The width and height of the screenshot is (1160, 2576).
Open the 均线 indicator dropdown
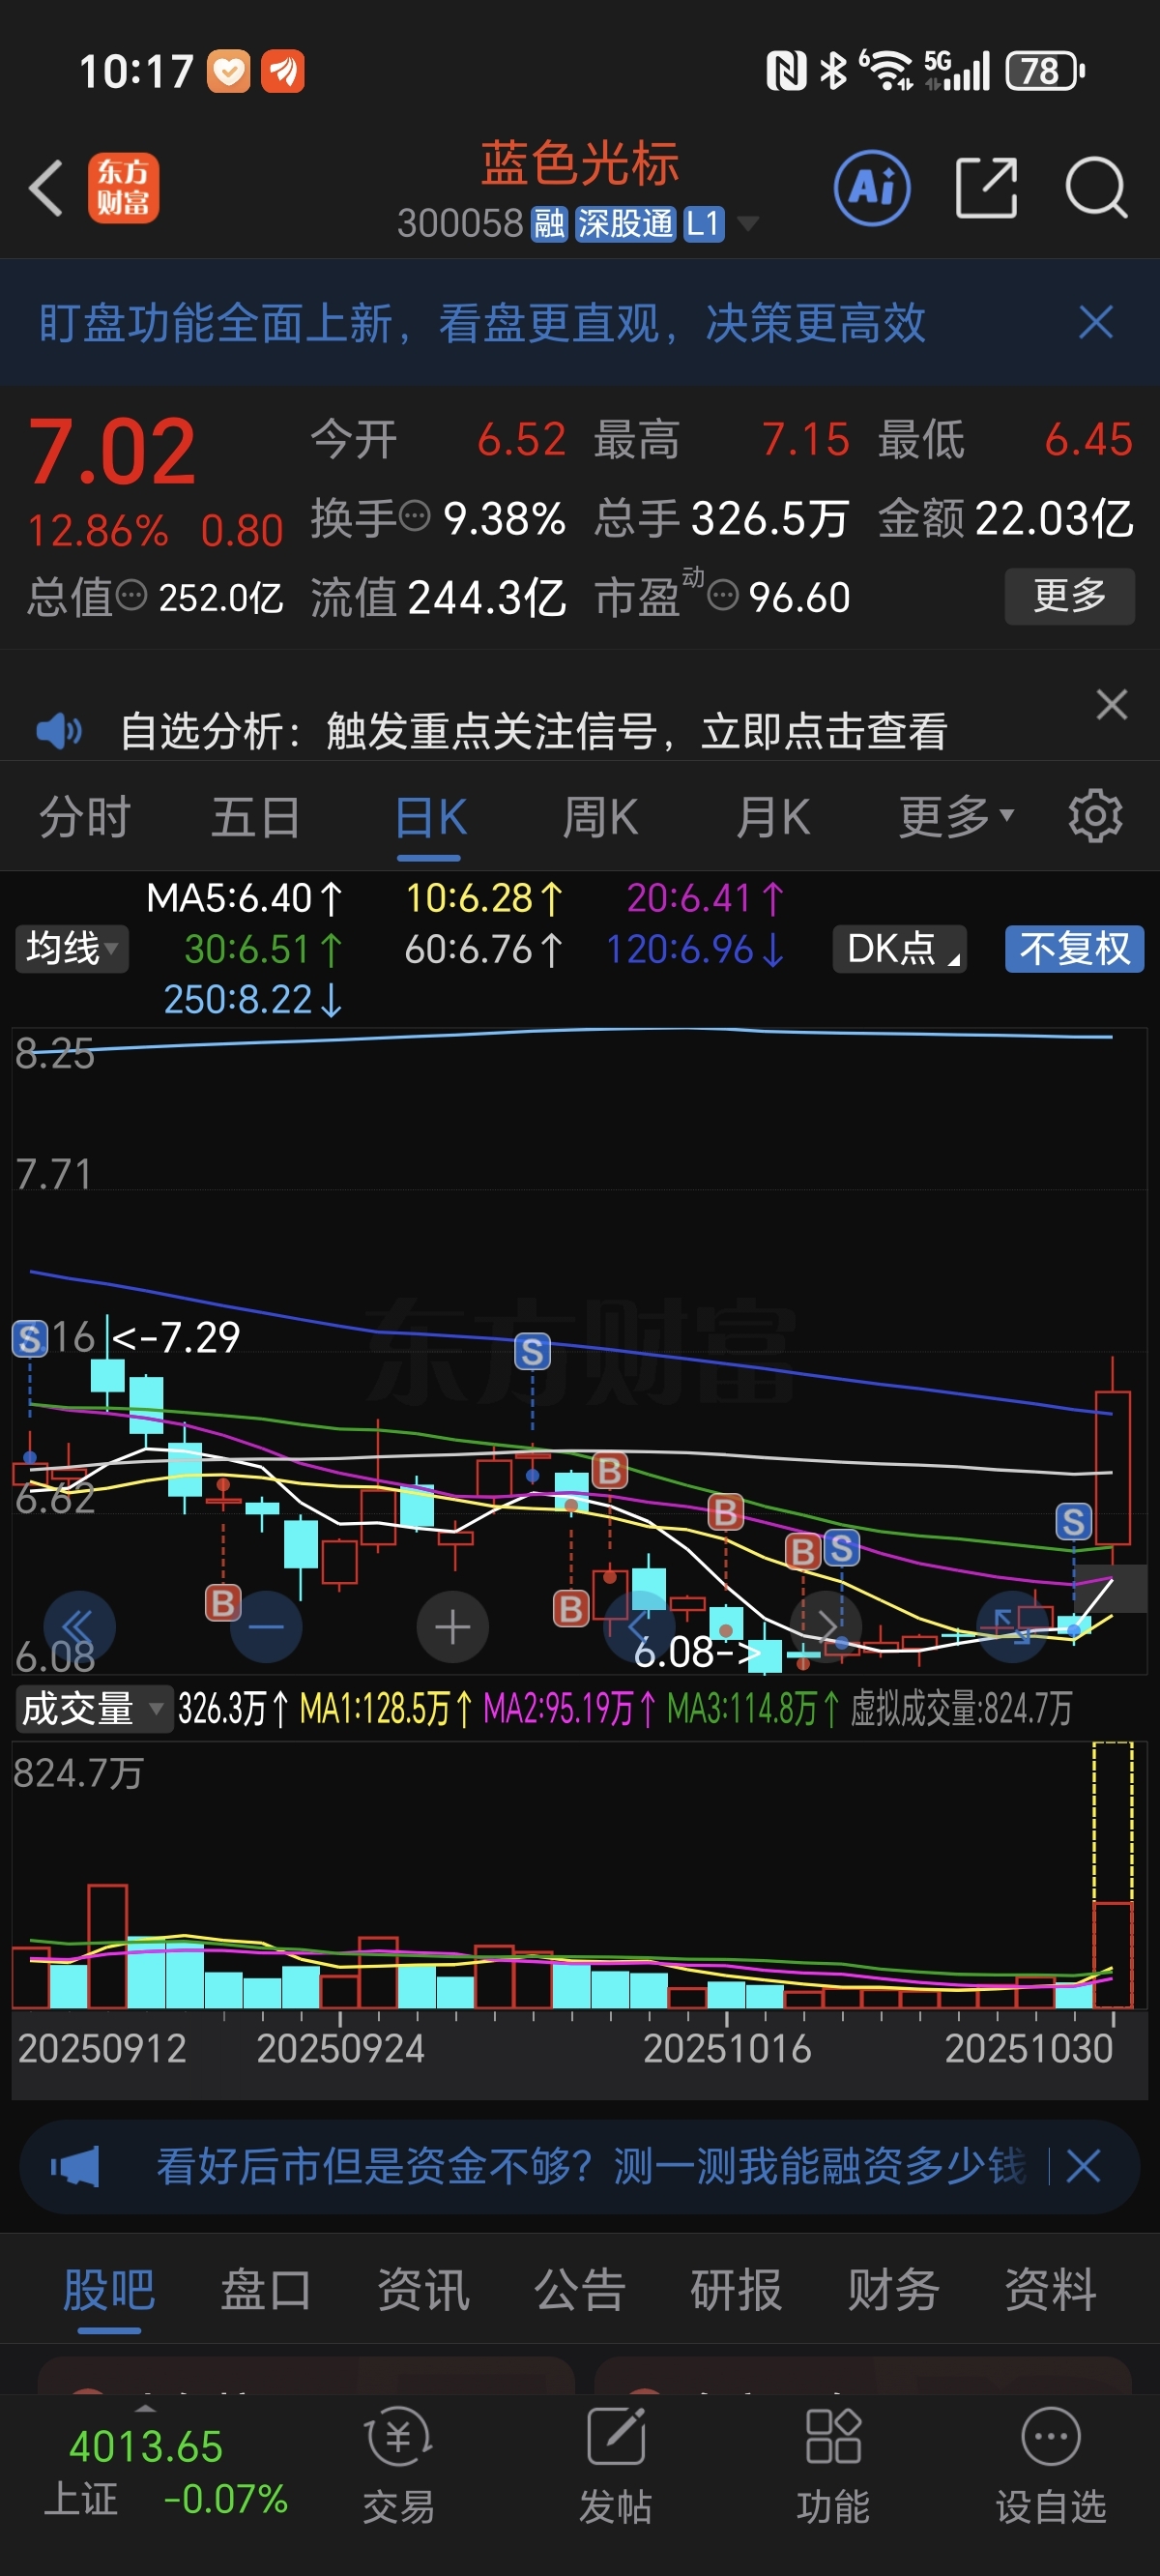72,948
